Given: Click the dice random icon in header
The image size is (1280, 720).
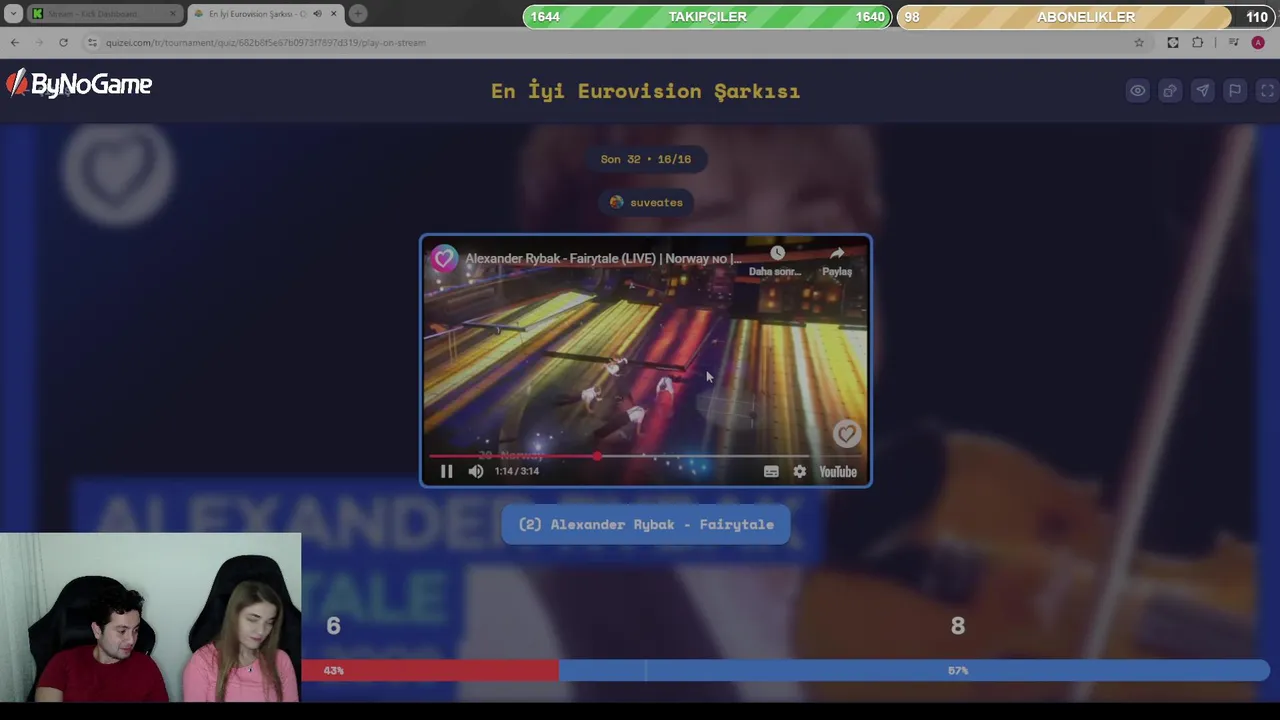Looking at the screenshot, I should [x=1169, y=91].
